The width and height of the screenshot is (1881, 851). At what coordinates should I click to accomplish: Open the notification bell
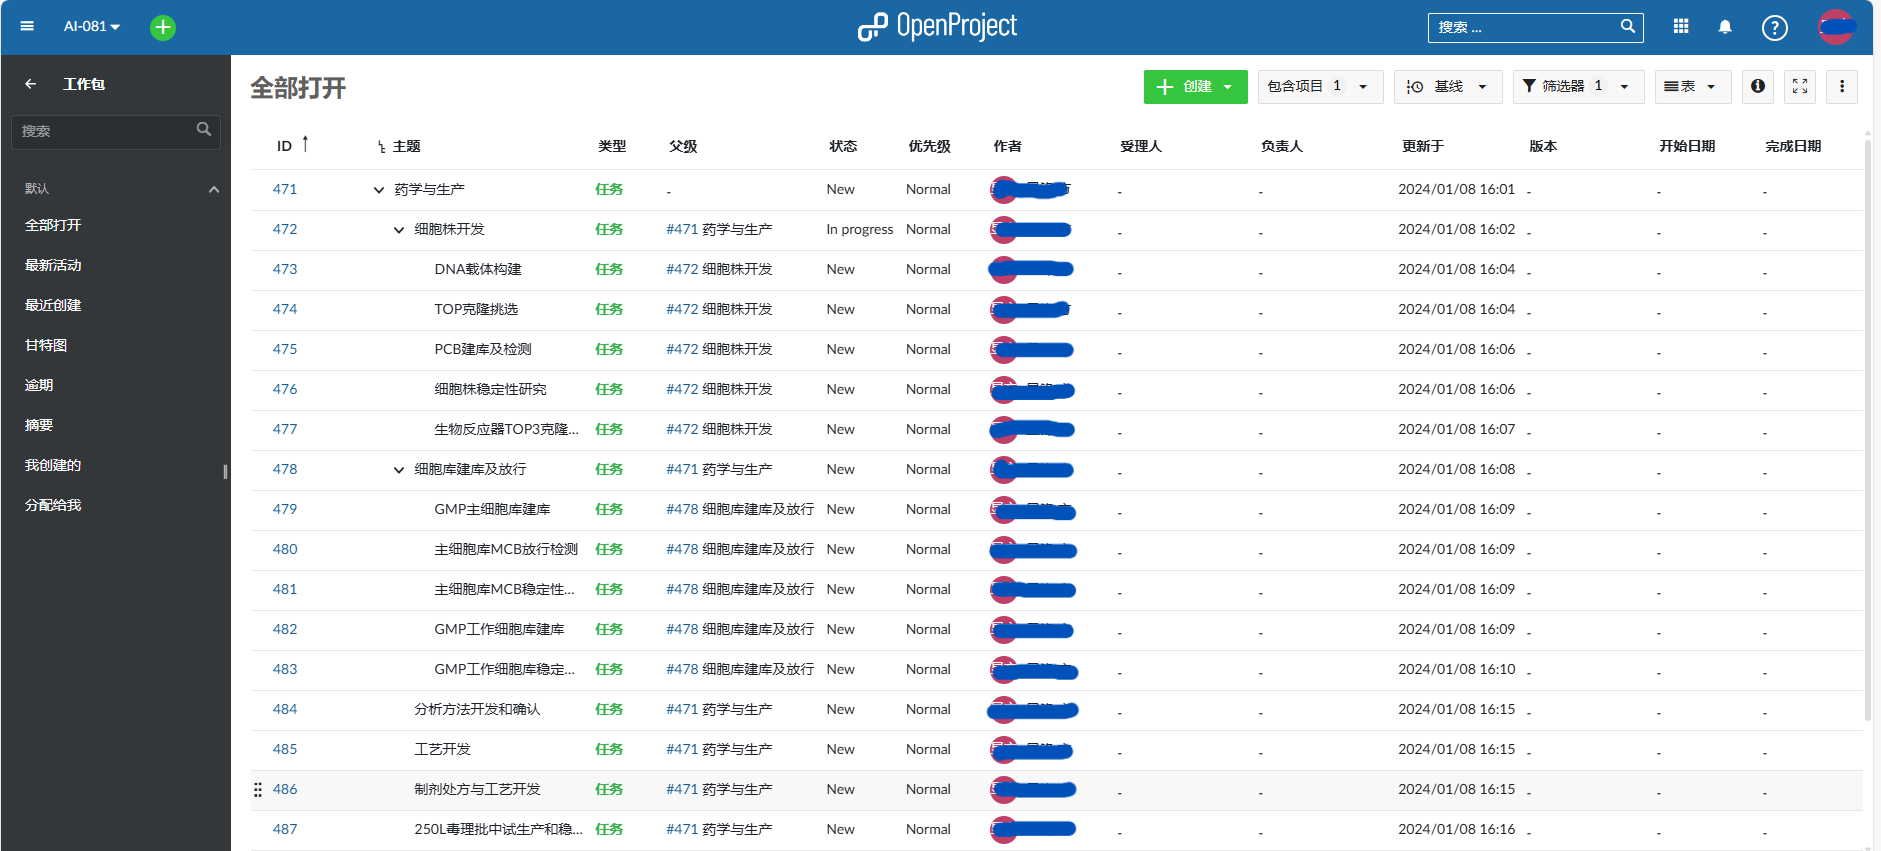pos(1725,27)
